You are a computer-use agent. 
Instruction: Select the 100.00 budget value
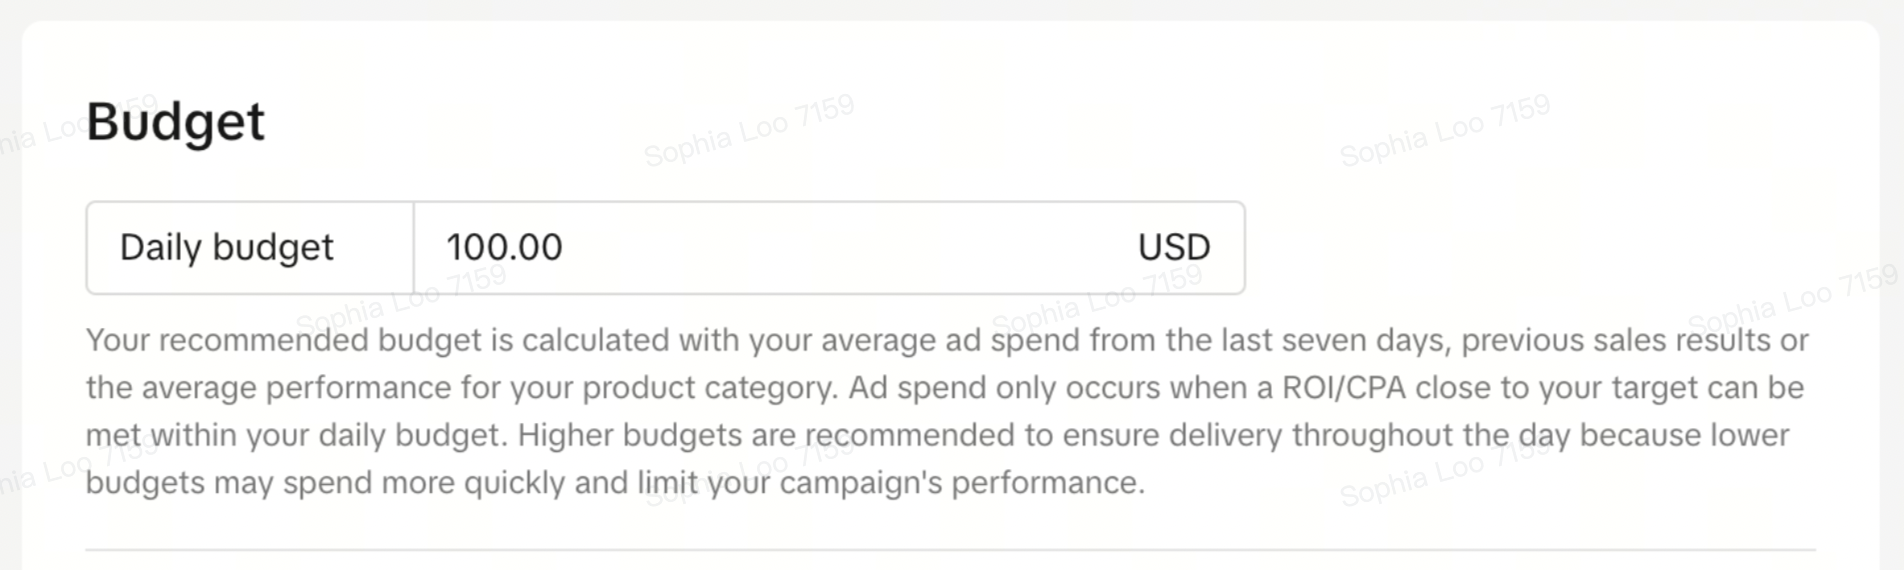(504, 248)
